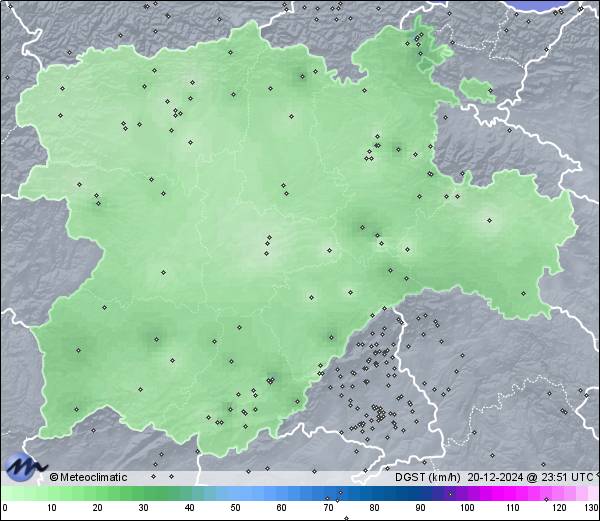Click the 130 label on the legend scale
Screen dimensions: 600x521
pyautogui.click(x=591, y=508)
